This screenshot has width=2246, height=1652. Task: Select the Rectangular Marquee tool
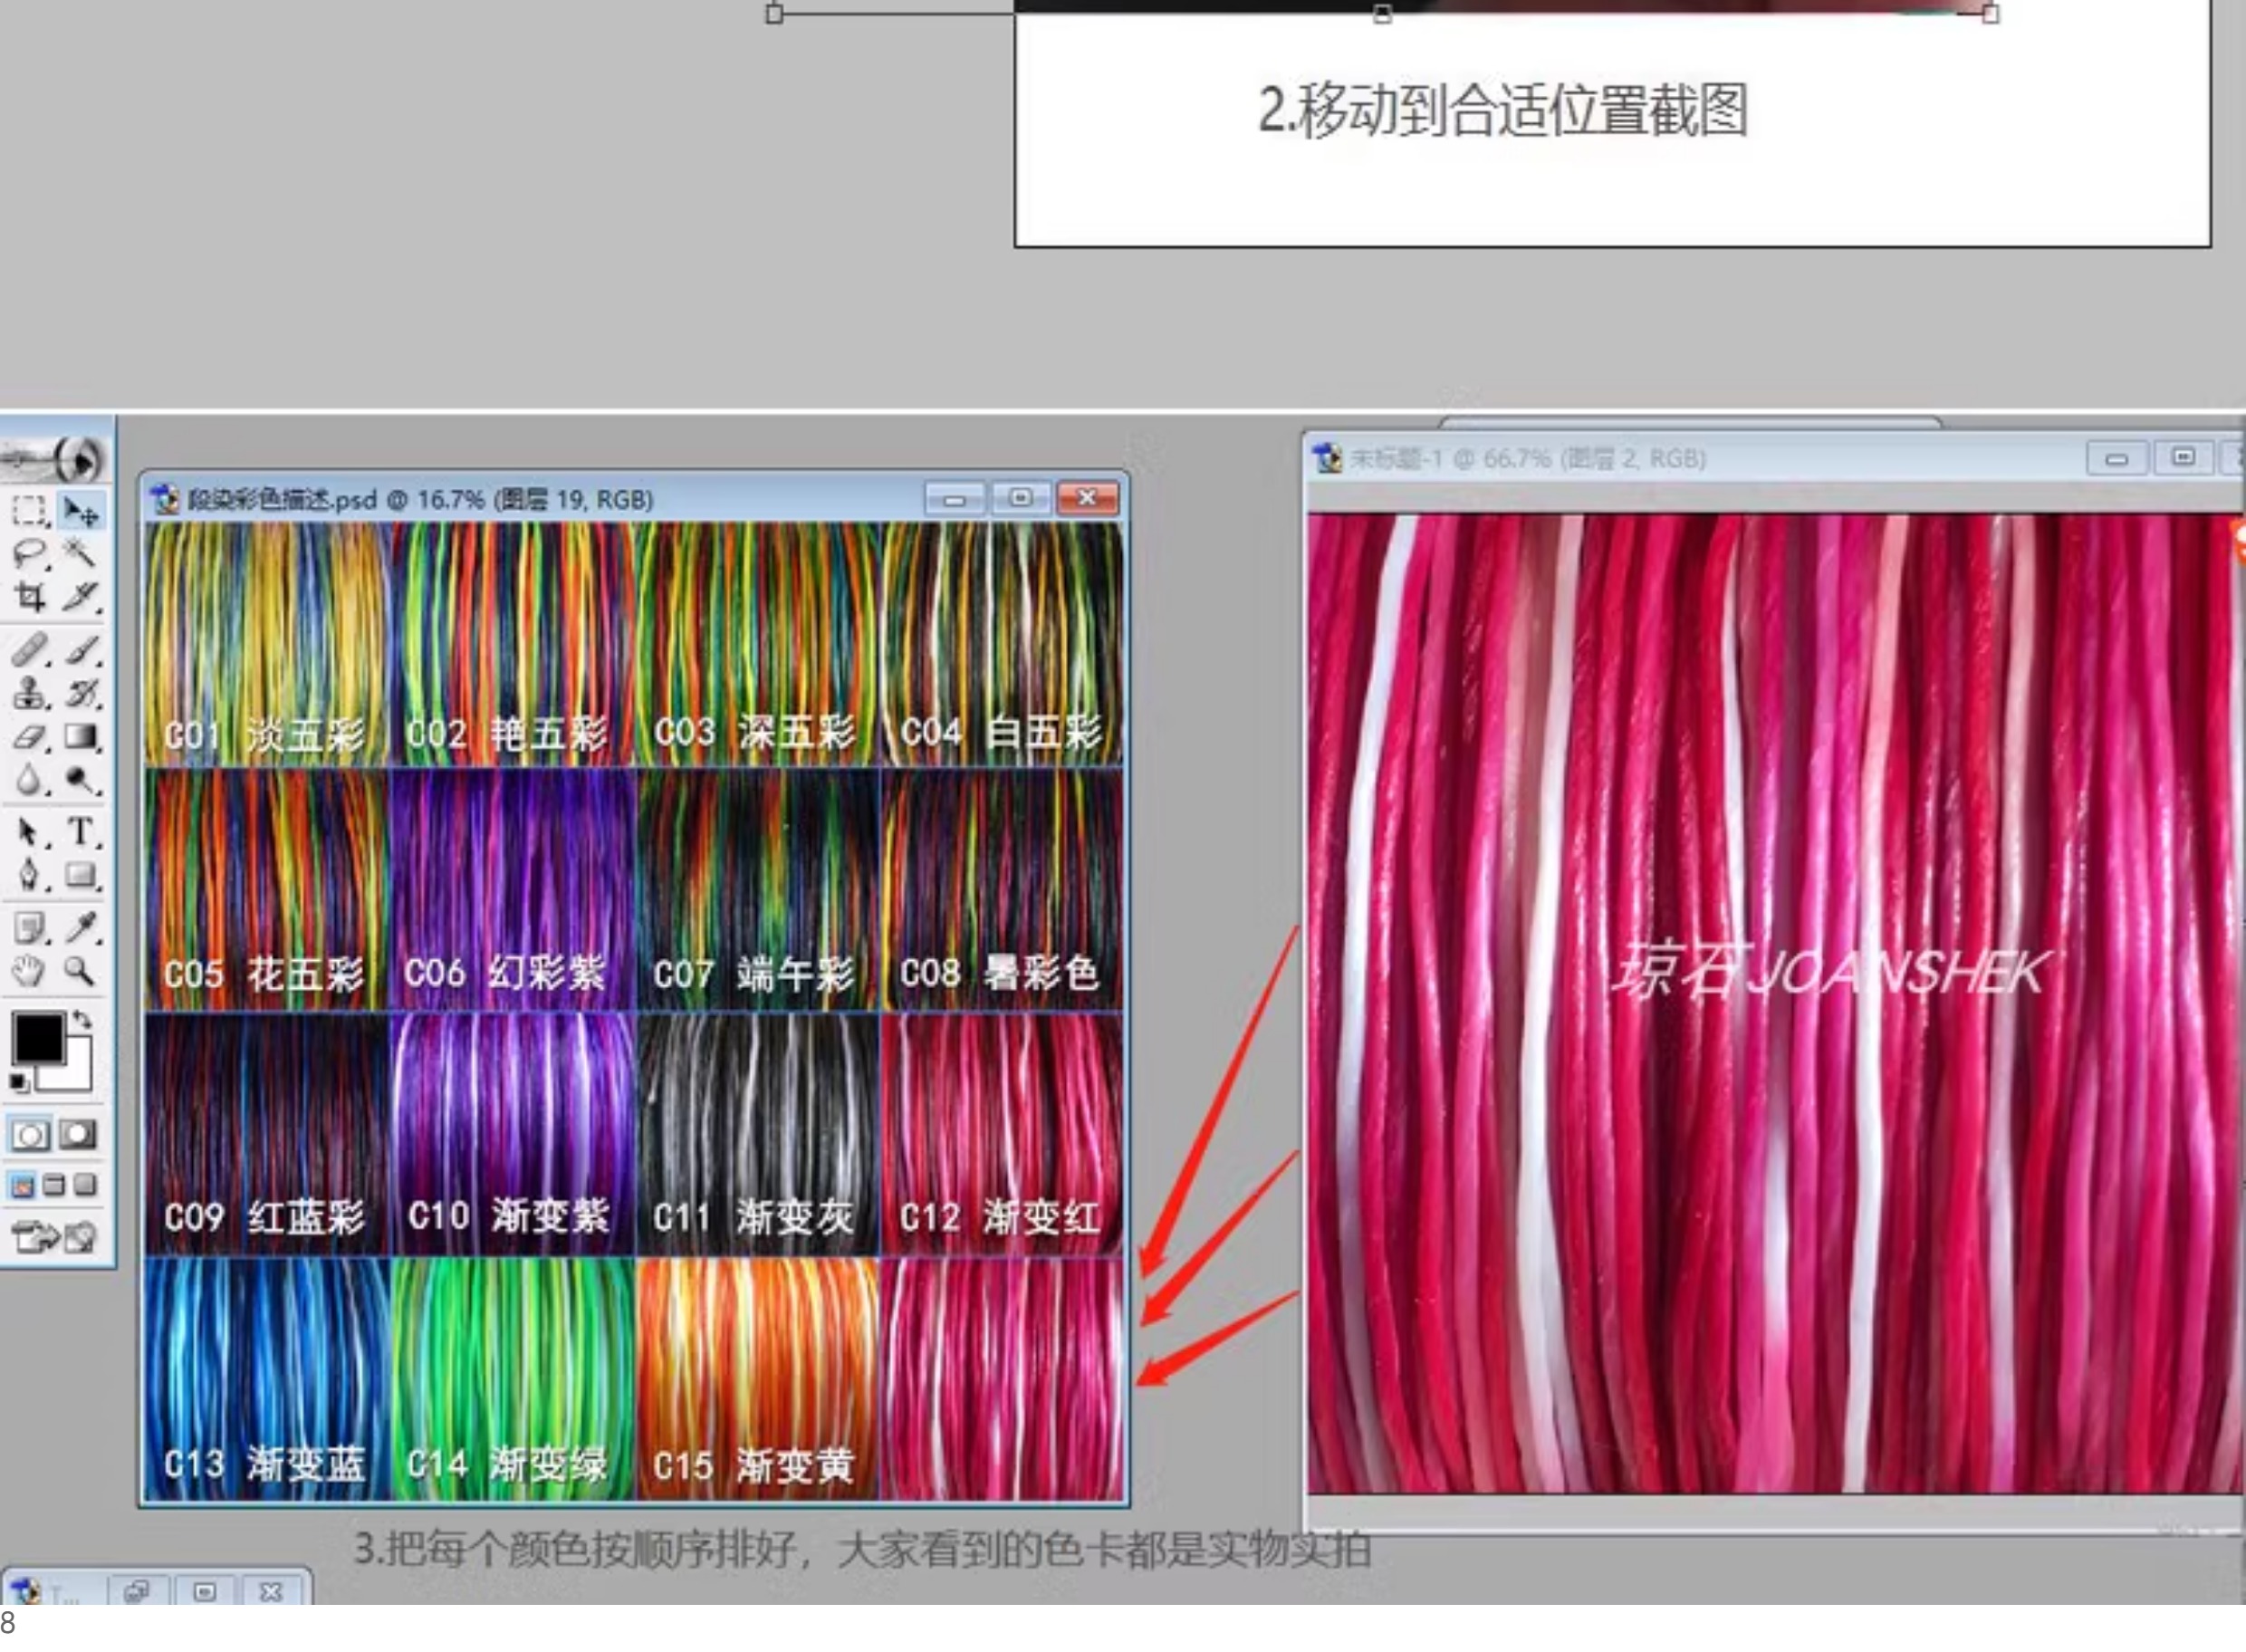pyautogui.click(x=28, y=512)
